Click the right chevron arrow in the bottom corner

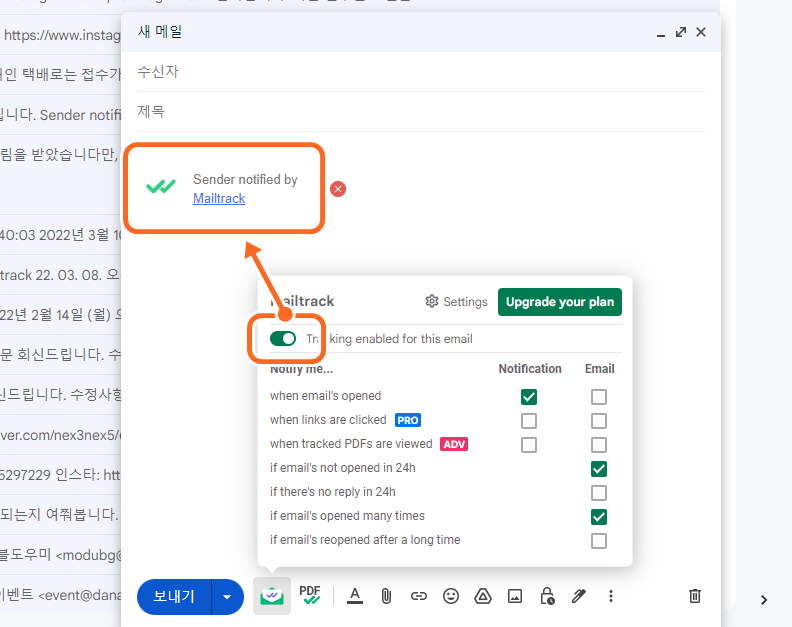(764, 600)
